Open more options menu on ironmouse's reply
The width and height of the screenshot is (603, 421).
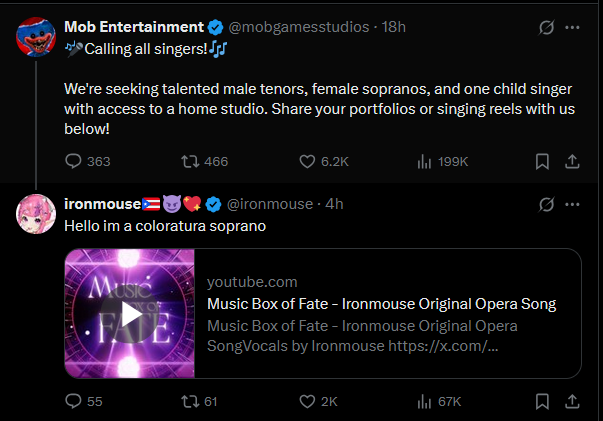(573, 204)
